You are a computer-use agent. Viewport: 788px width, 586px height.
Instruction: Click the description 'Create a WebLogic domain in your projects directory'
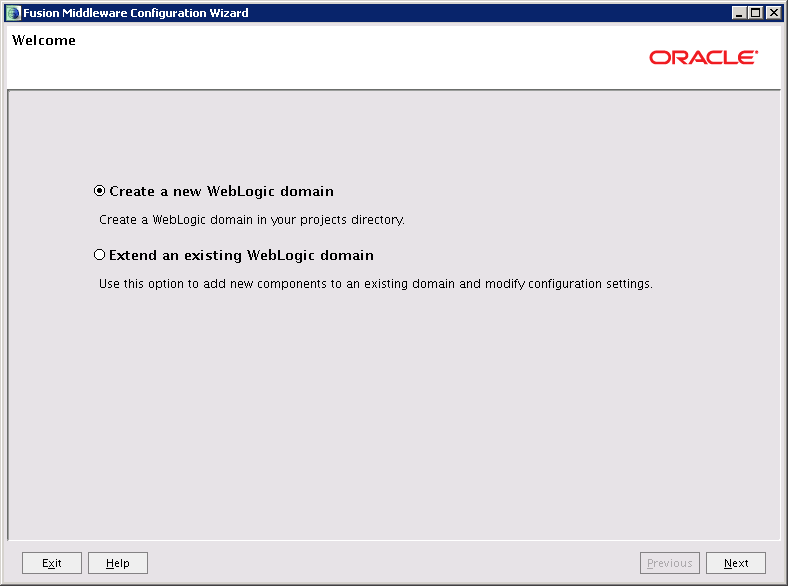[x=251, y=219]
